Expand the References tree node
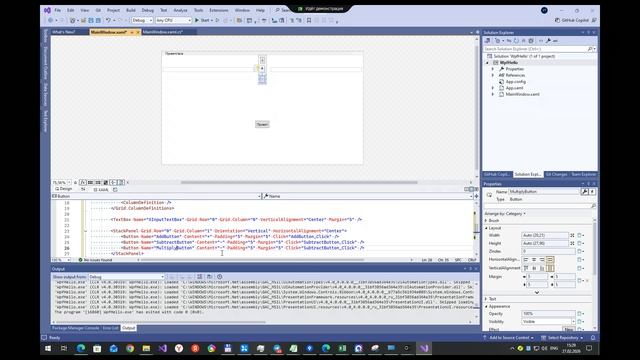640x360 pixels. tap(493, 75)
